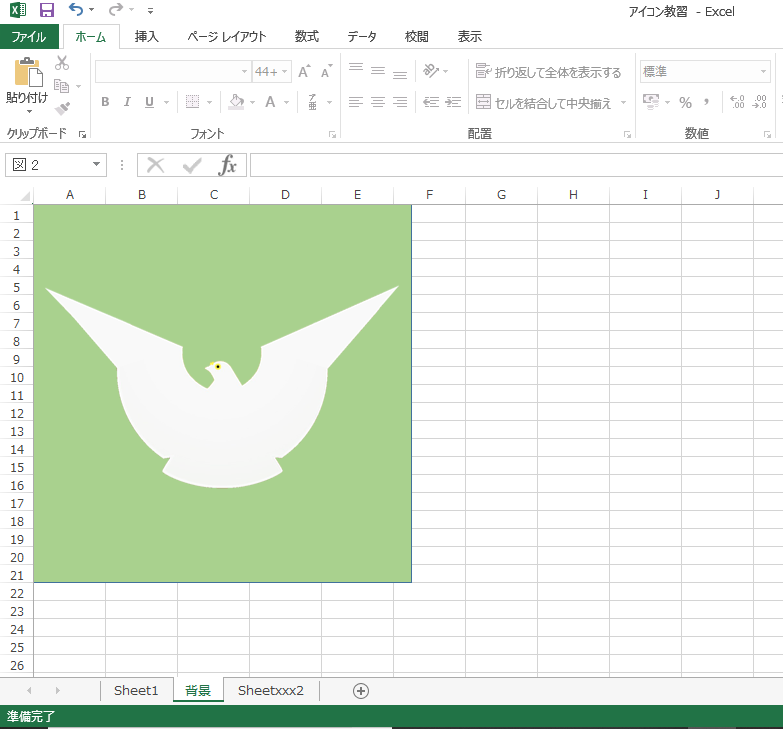Show phonetic furigana icon

[313, 102]
